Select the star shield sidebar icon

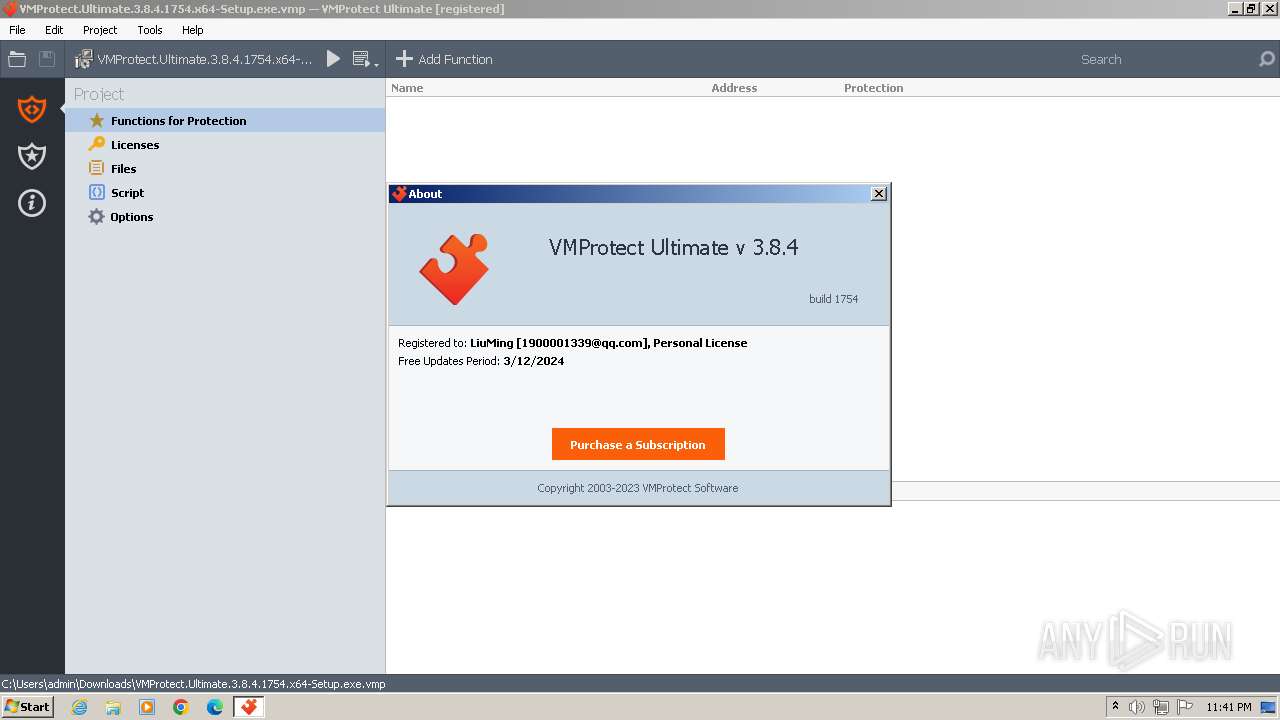pos(32,155)
